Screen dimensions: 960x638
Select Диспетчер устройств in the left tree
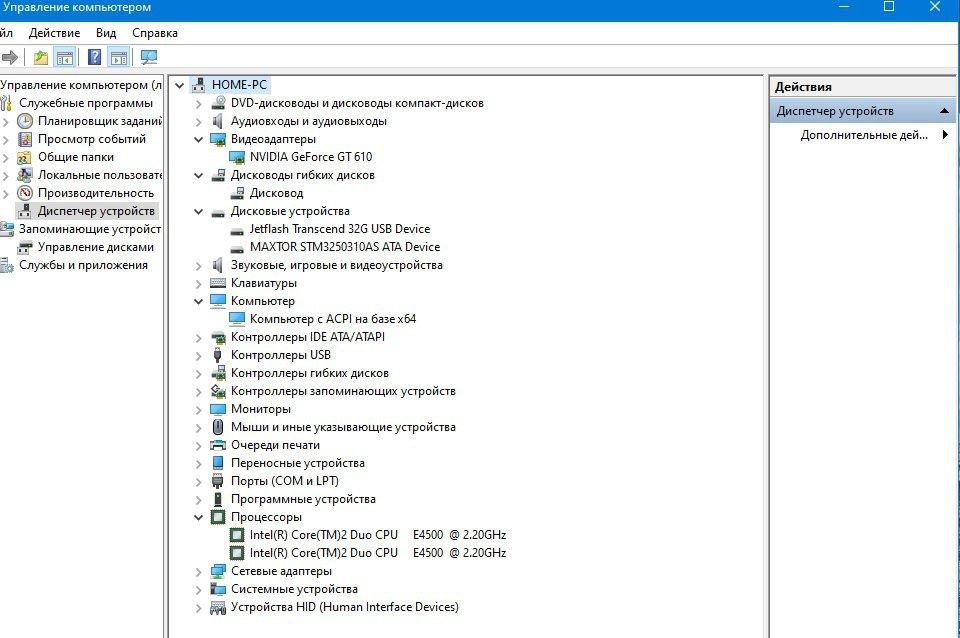[96, 211]
